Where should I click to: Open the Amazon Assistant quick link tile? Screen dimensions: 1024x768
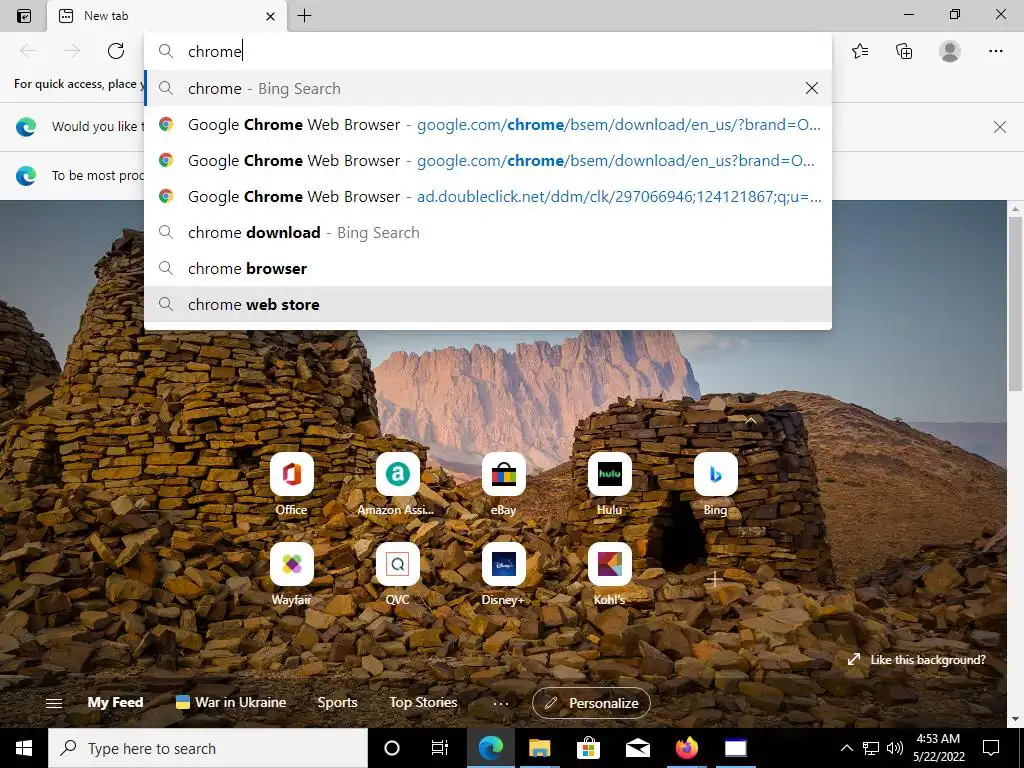(397, 484)
